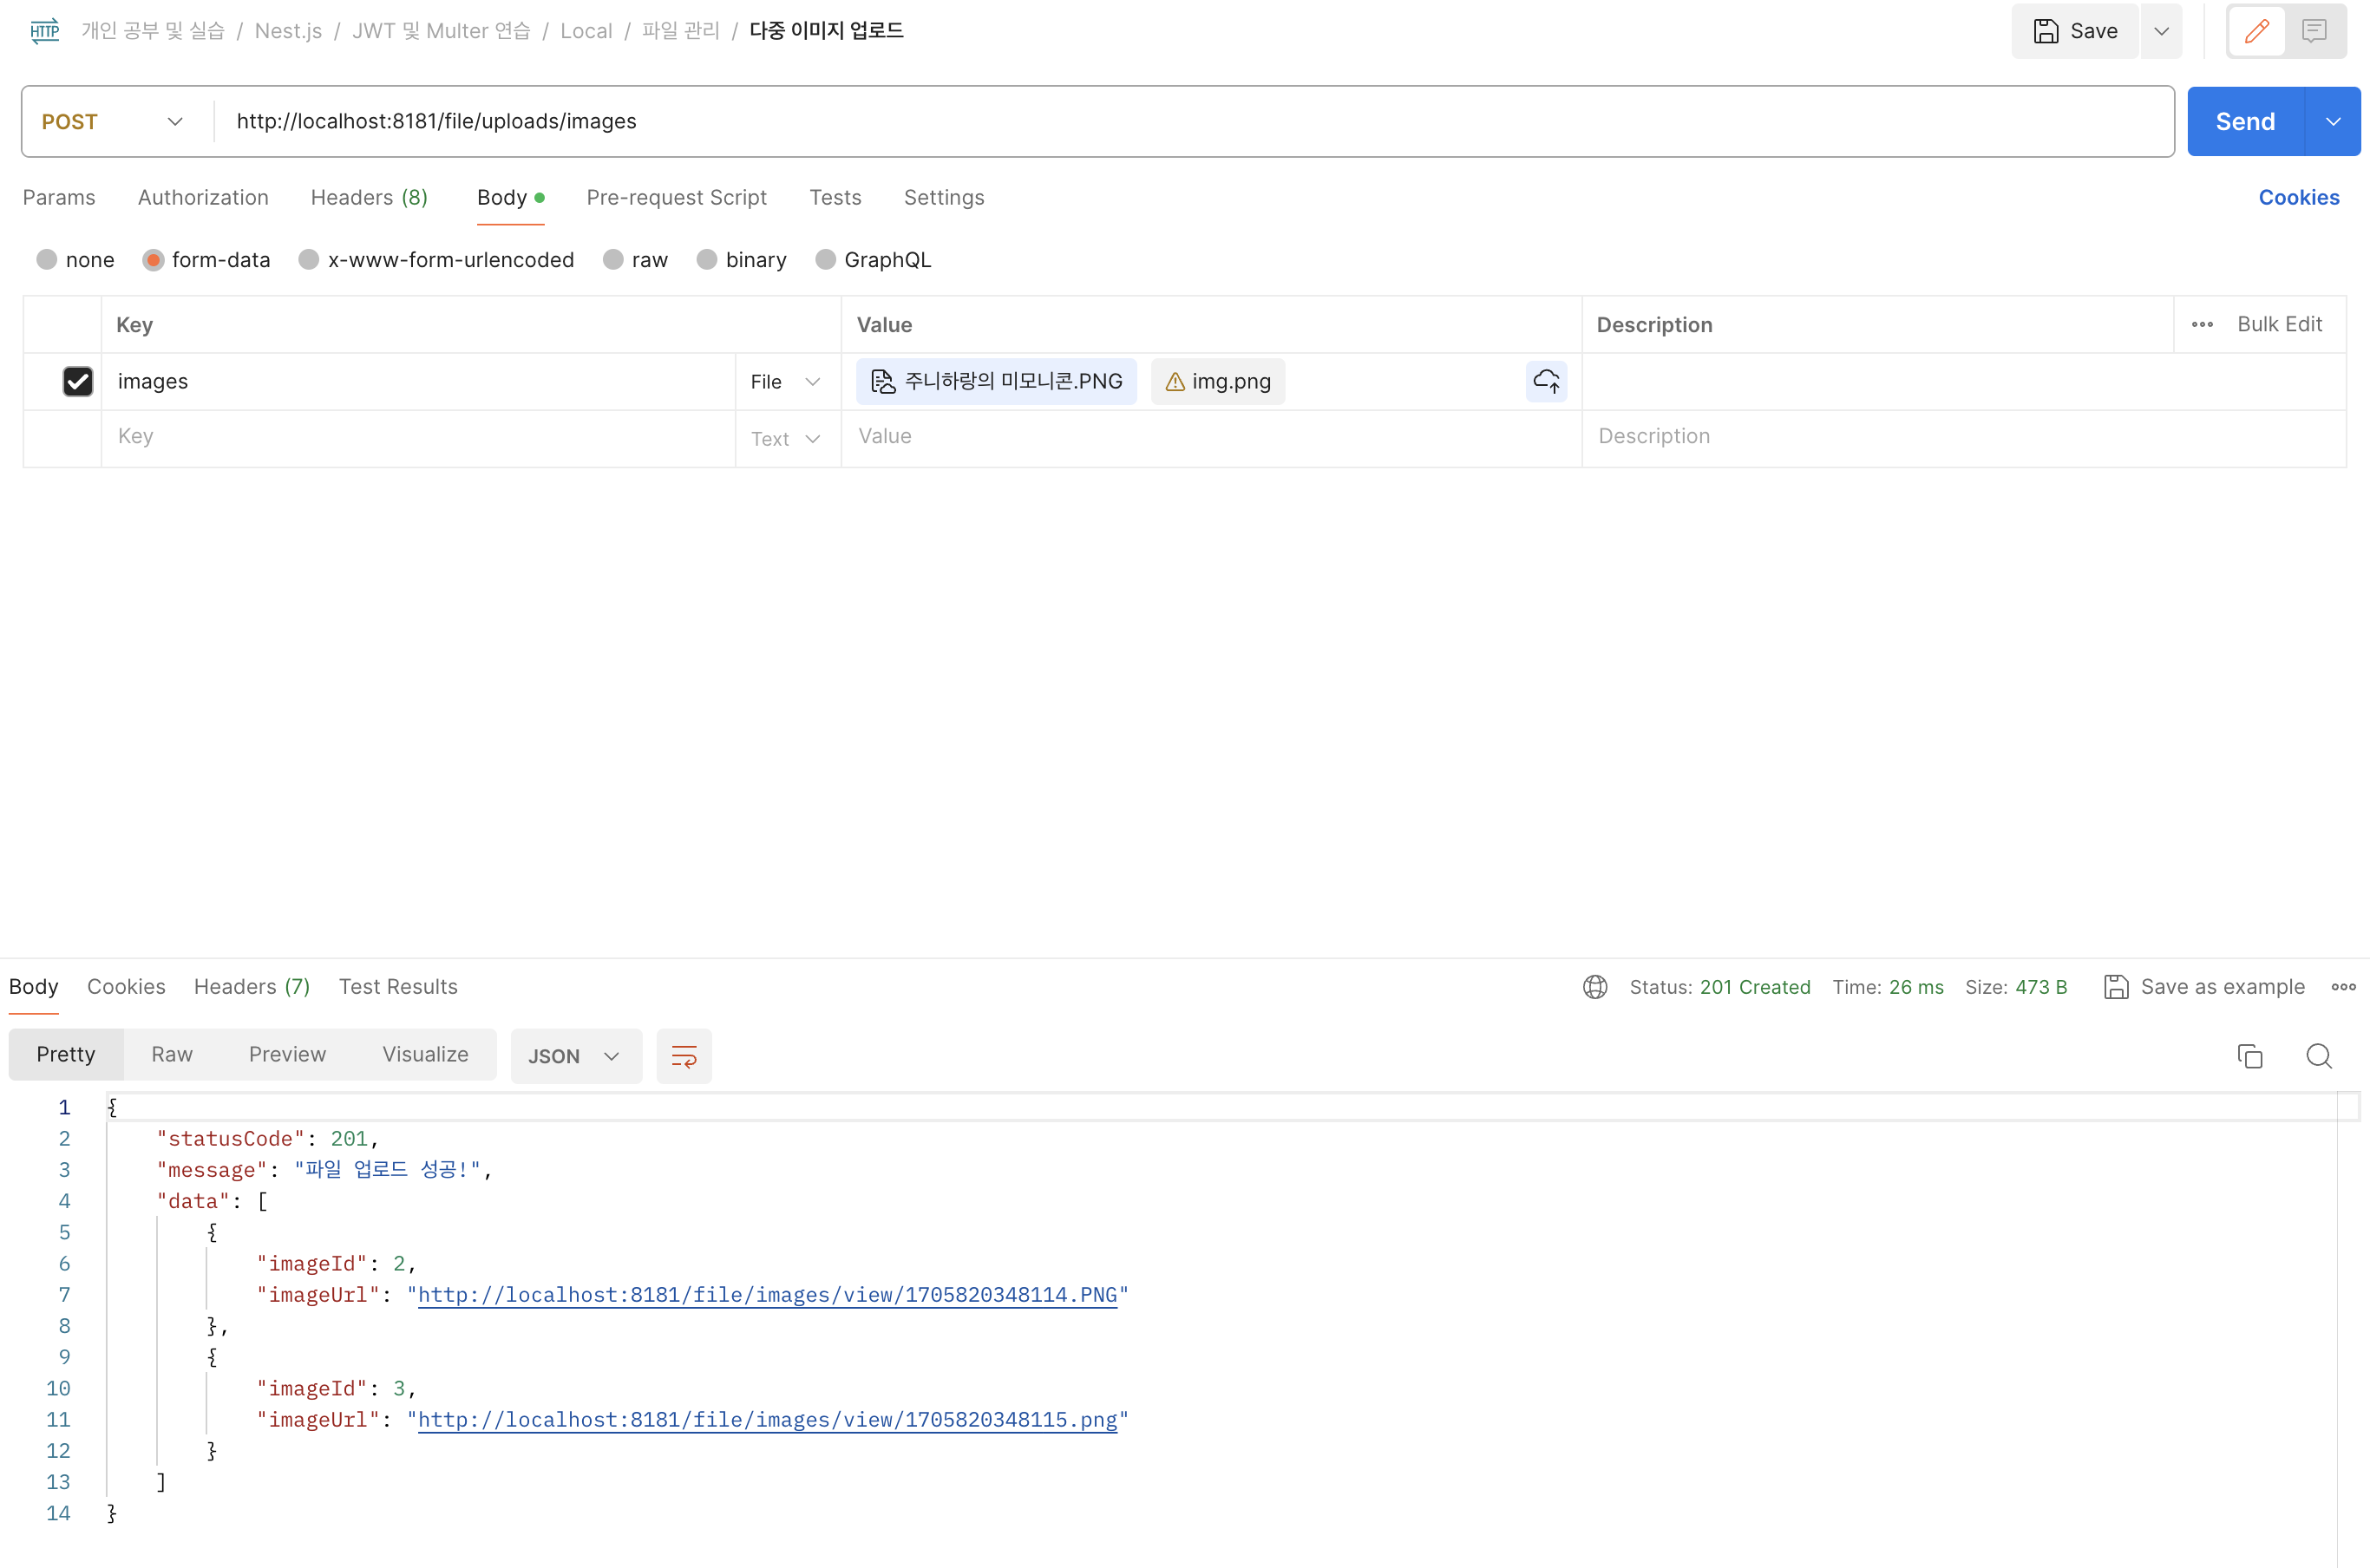Select the raw body type radio
The image size is (2370, 1568).
coord(613,260)
